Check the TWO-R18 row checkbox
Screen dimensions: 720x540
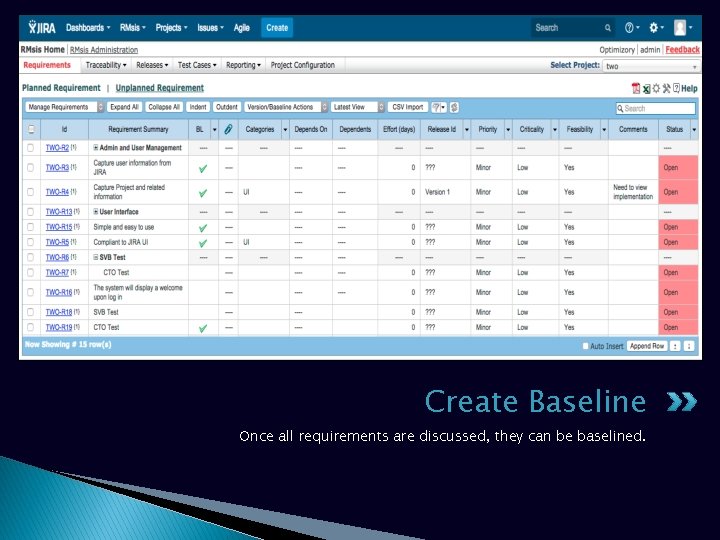(30, 312)
